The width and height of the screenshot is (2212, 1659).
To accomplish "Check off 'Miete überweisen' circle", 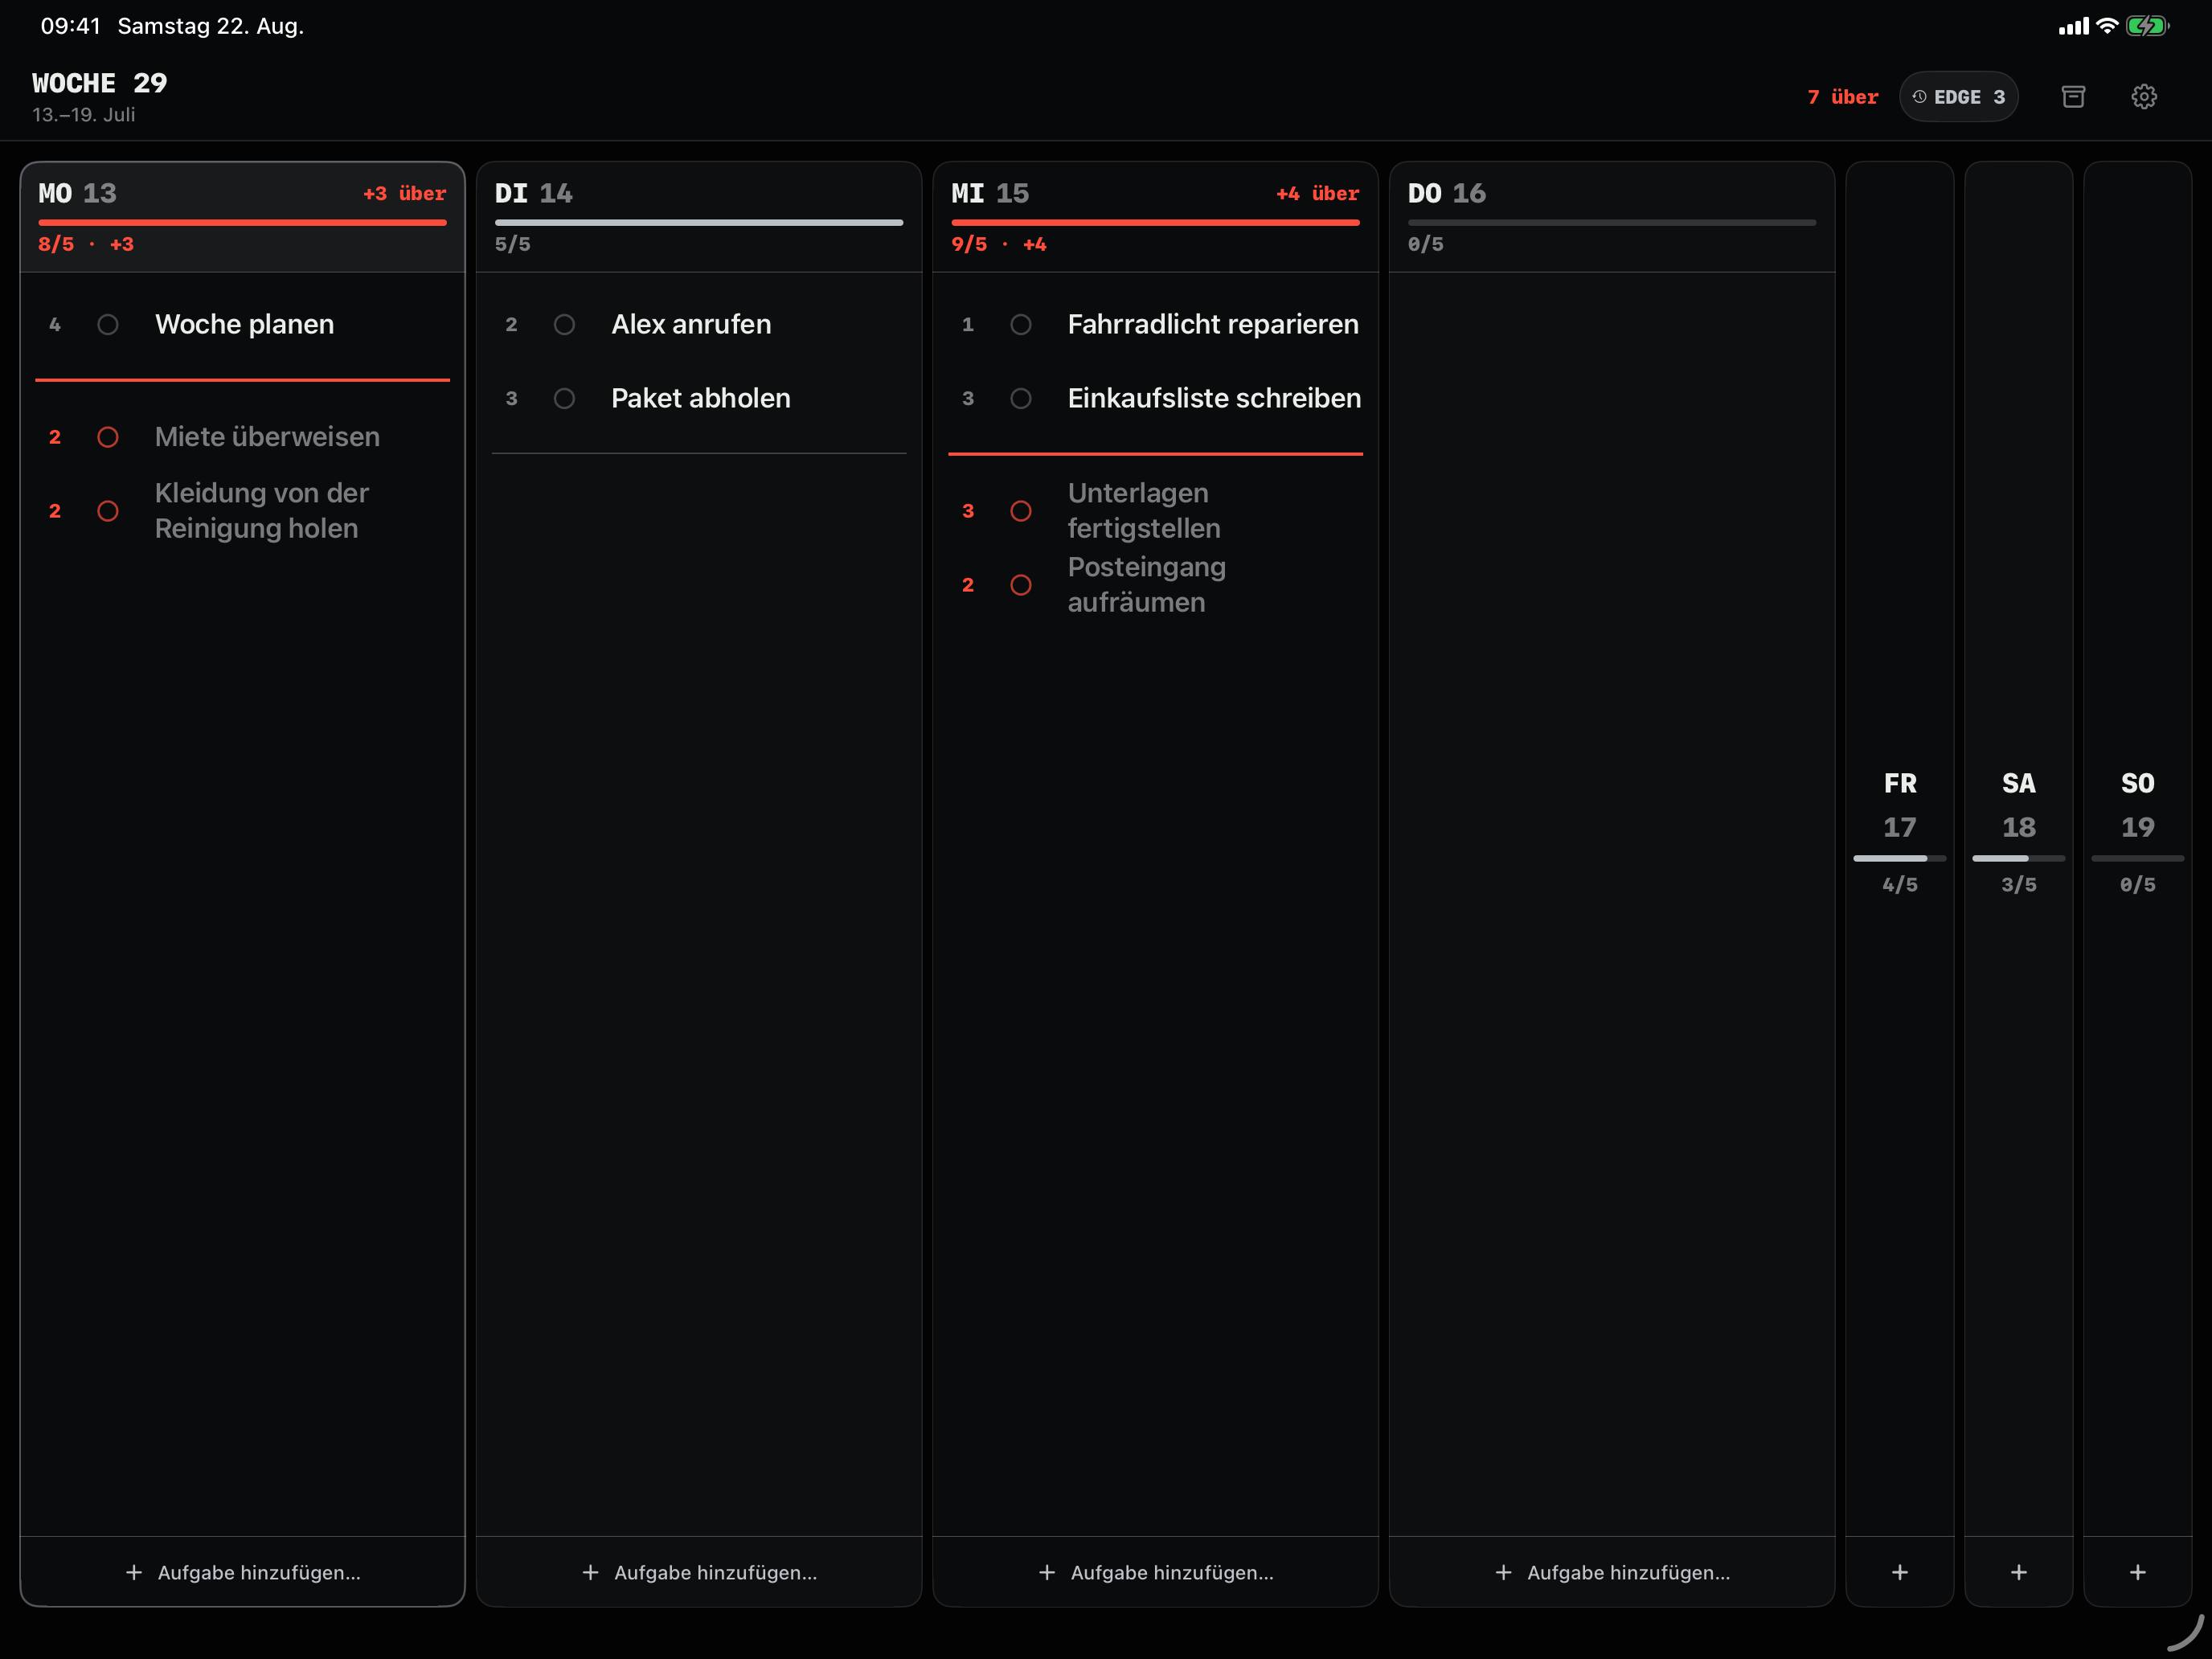I will 108,437.
